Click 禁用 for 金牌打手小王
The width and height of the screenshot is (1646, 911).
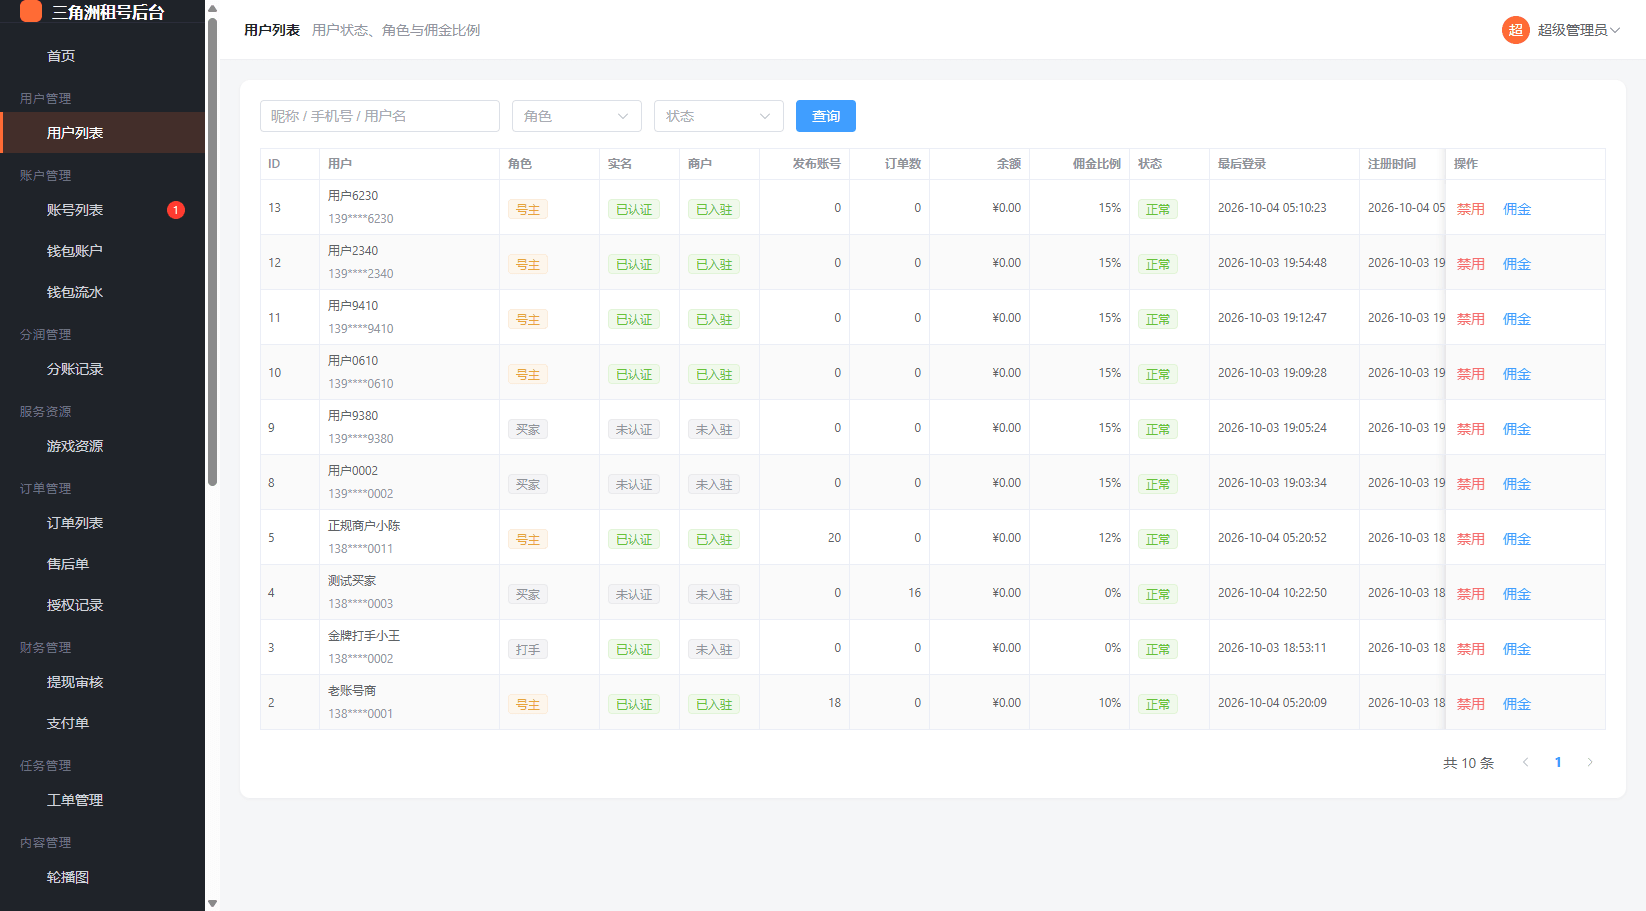[1470, 649]
